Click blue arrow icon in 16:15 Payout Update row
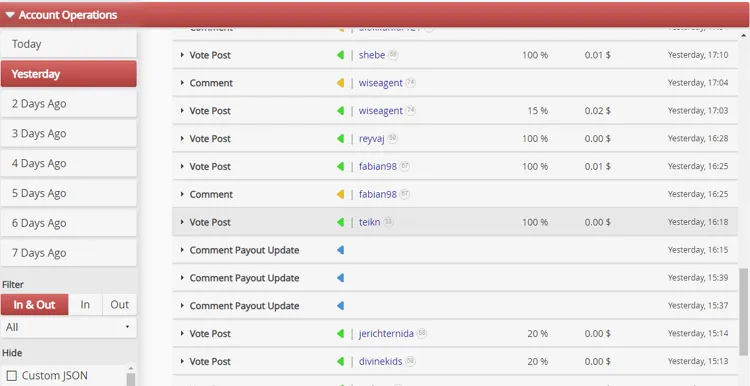The image size is (750, 386). click(x=341, y=250)
